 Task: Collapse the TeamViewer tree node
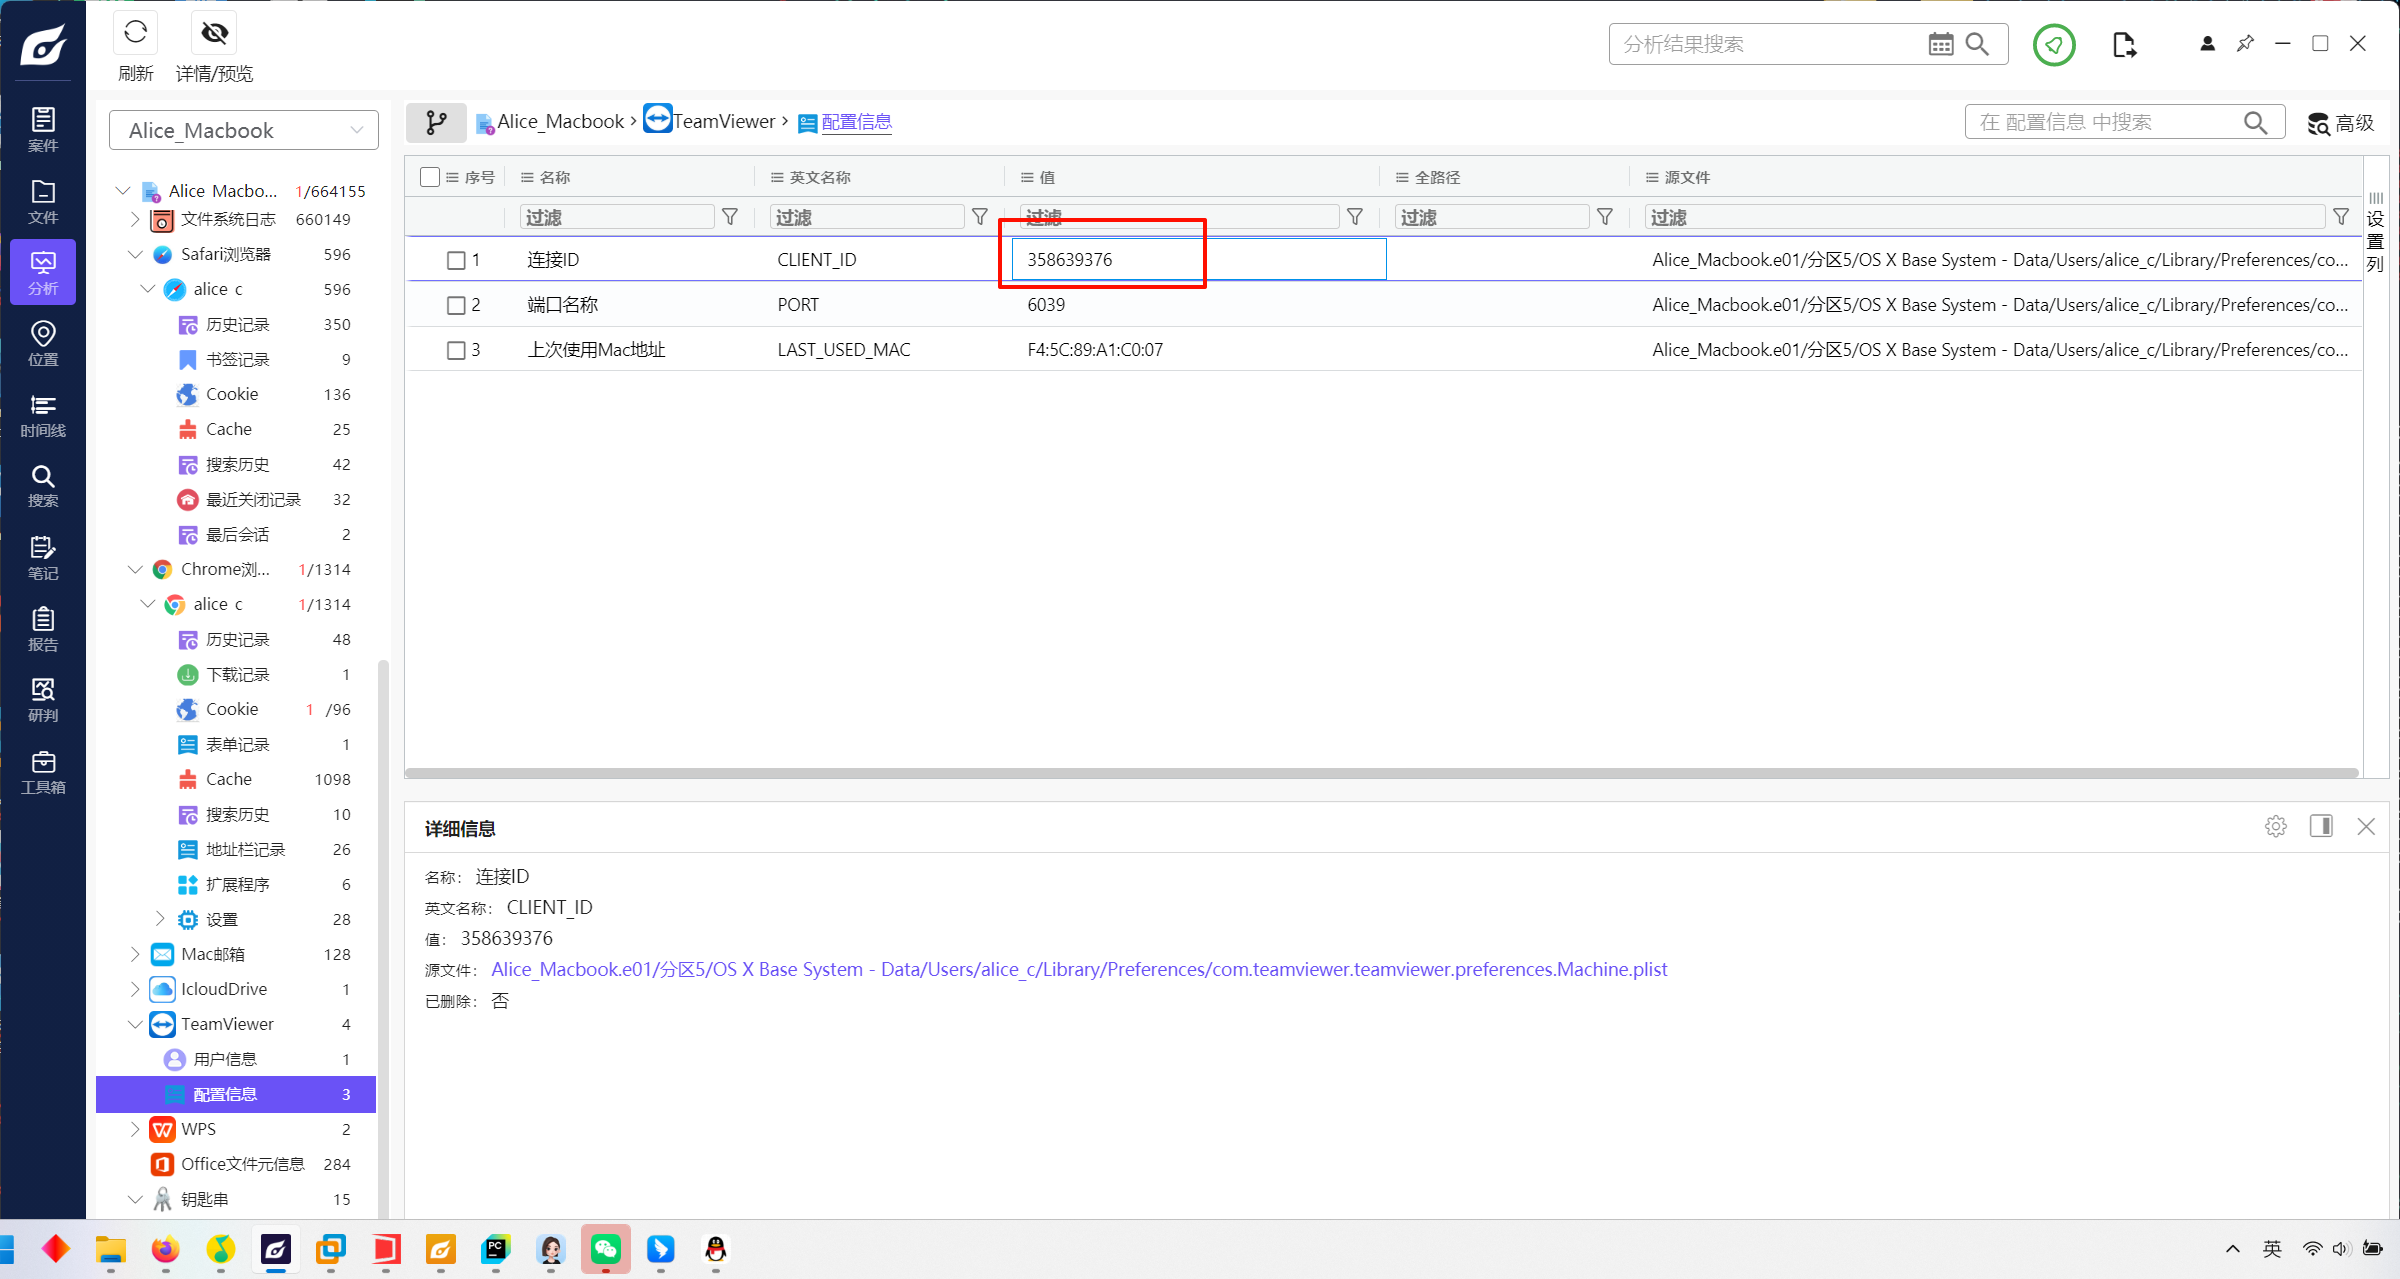[135, 1024]
